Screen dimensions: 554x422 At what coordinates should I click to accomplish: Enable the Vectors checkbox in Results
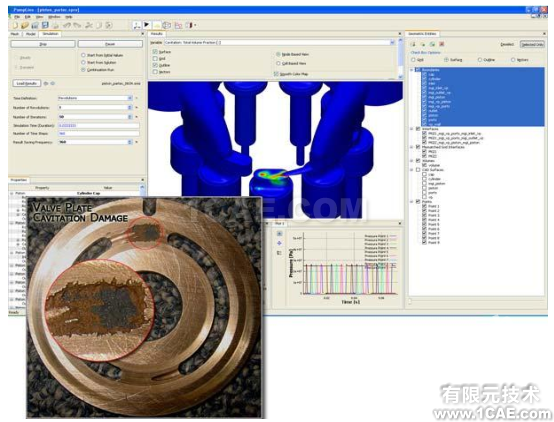[155, 72]
